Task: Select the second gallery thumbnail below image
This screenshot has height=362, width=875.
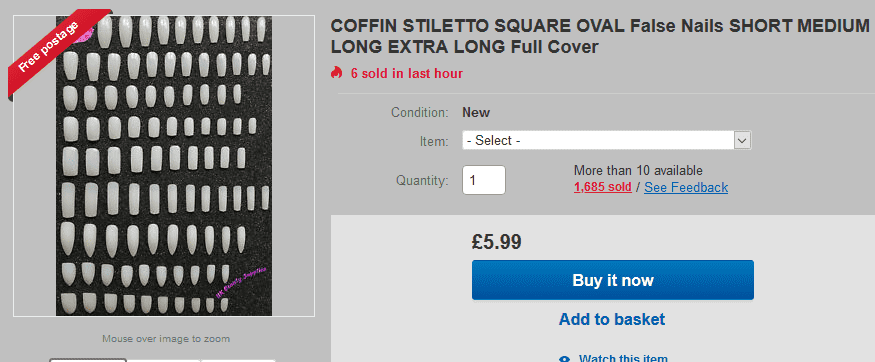Action: (164, 360)
